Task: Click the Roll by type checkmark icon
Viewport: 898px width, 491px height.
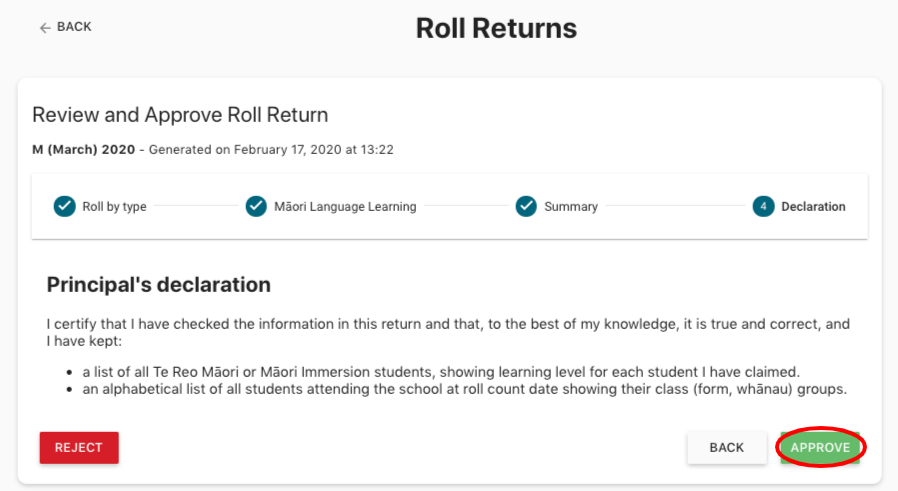Action: pos(64,207)
